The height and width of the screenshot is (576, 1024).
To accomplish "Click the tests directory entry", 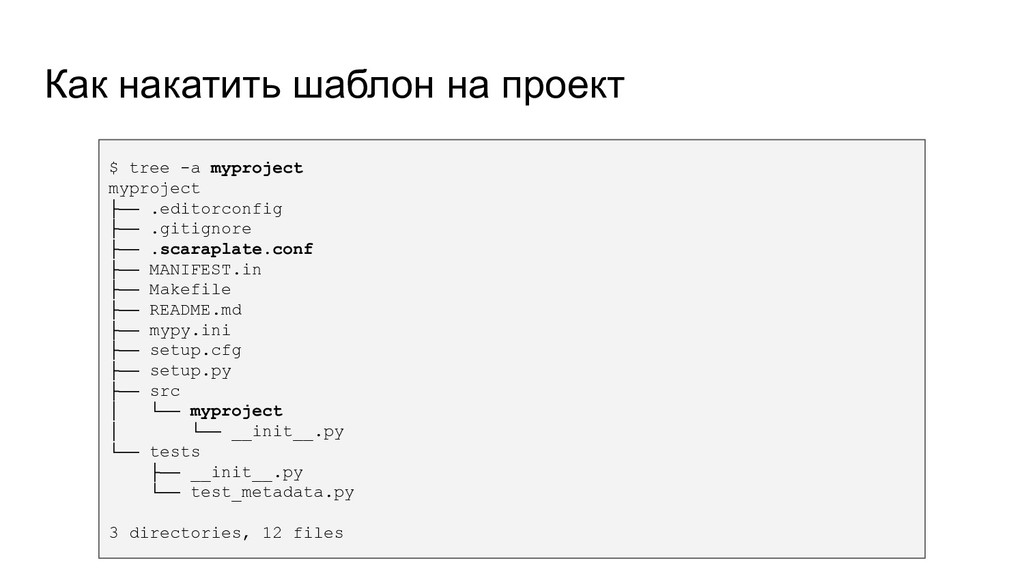I will pyautogui.click(x=175, y=452).
